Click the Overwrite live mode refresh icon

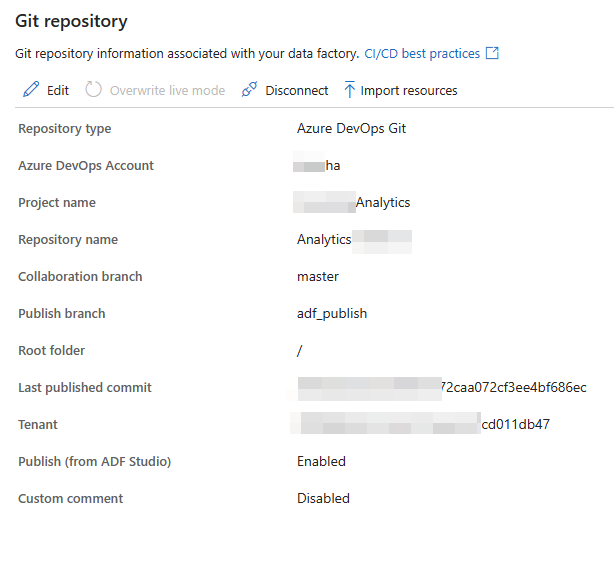click(x=93, y=90)
